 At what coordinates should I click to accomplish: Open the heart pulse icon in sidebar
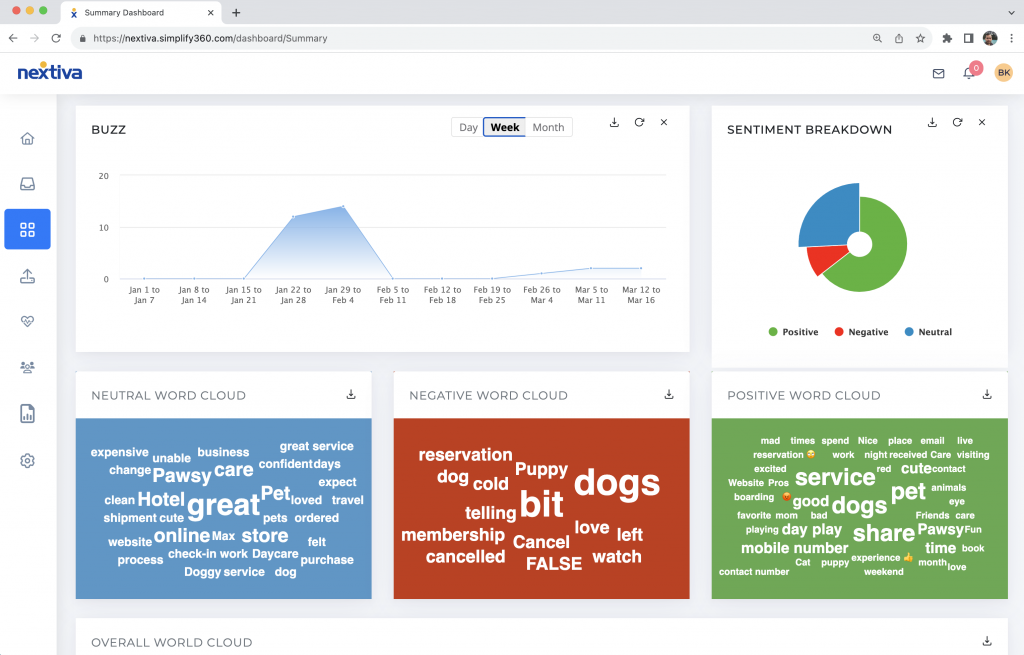(x=27, y=321)
